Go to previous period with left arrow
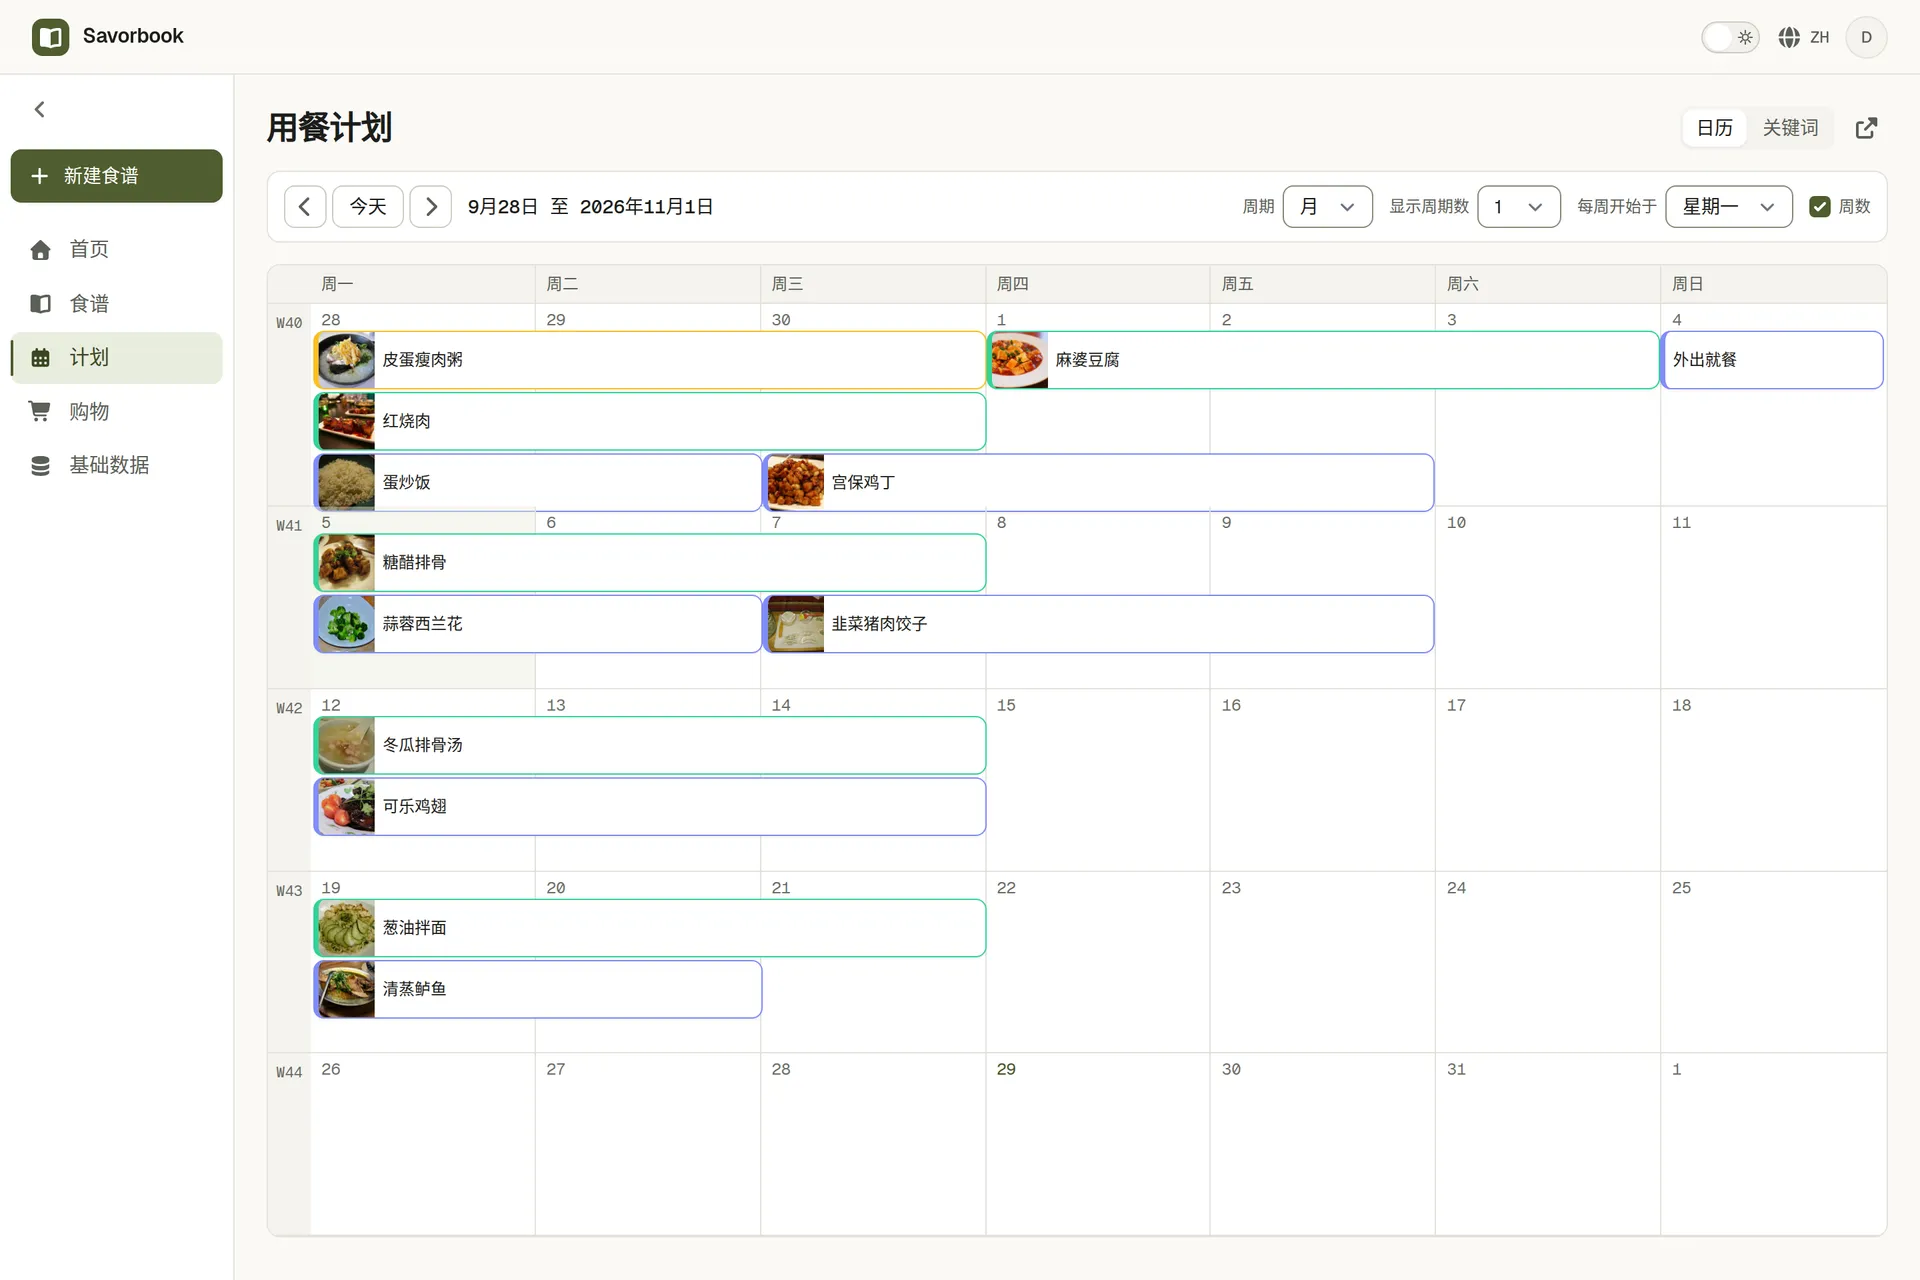1920x1280 pixels. point(305,207)
